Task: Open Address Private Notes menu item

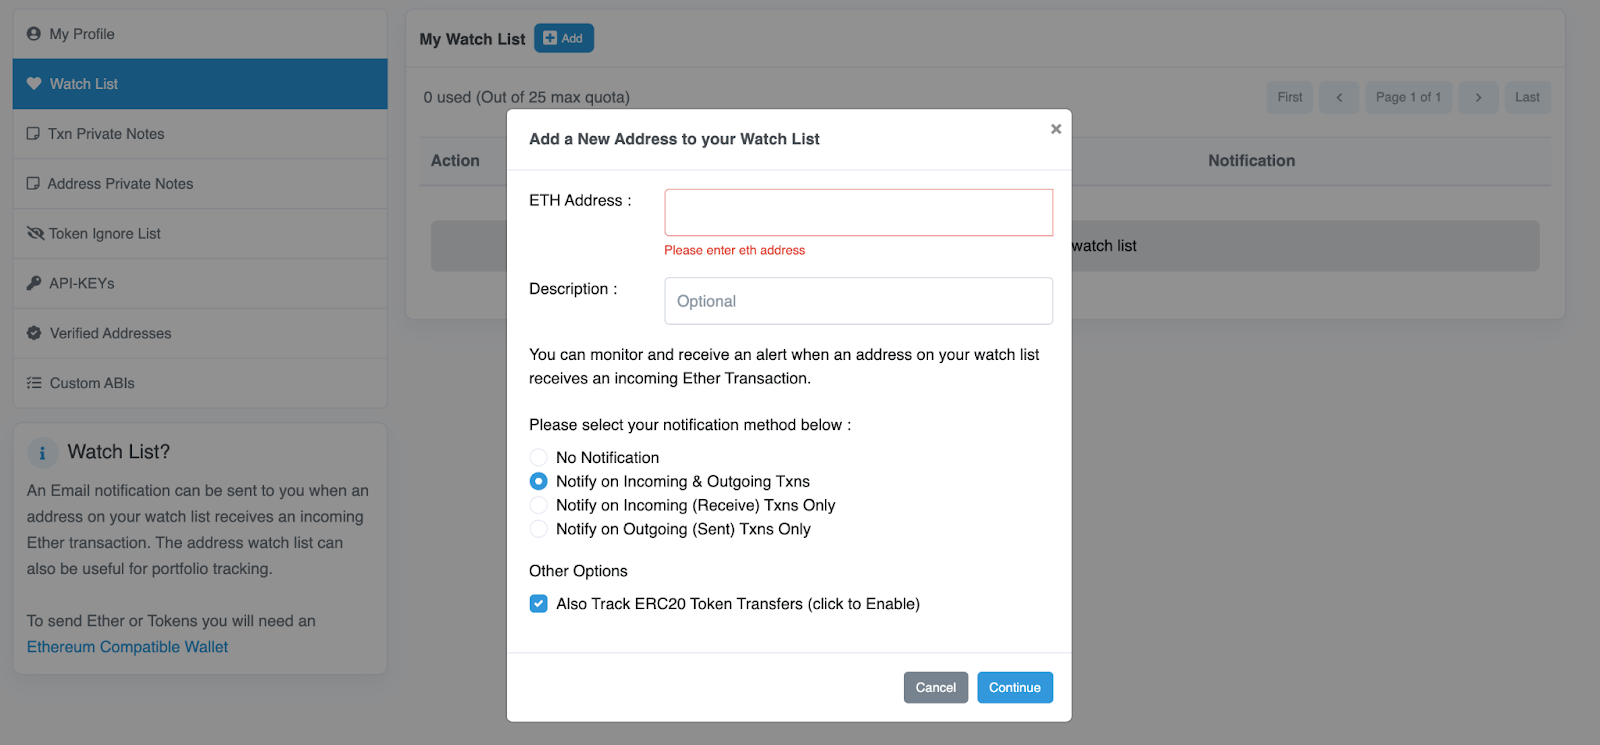Action: [120, 184]
